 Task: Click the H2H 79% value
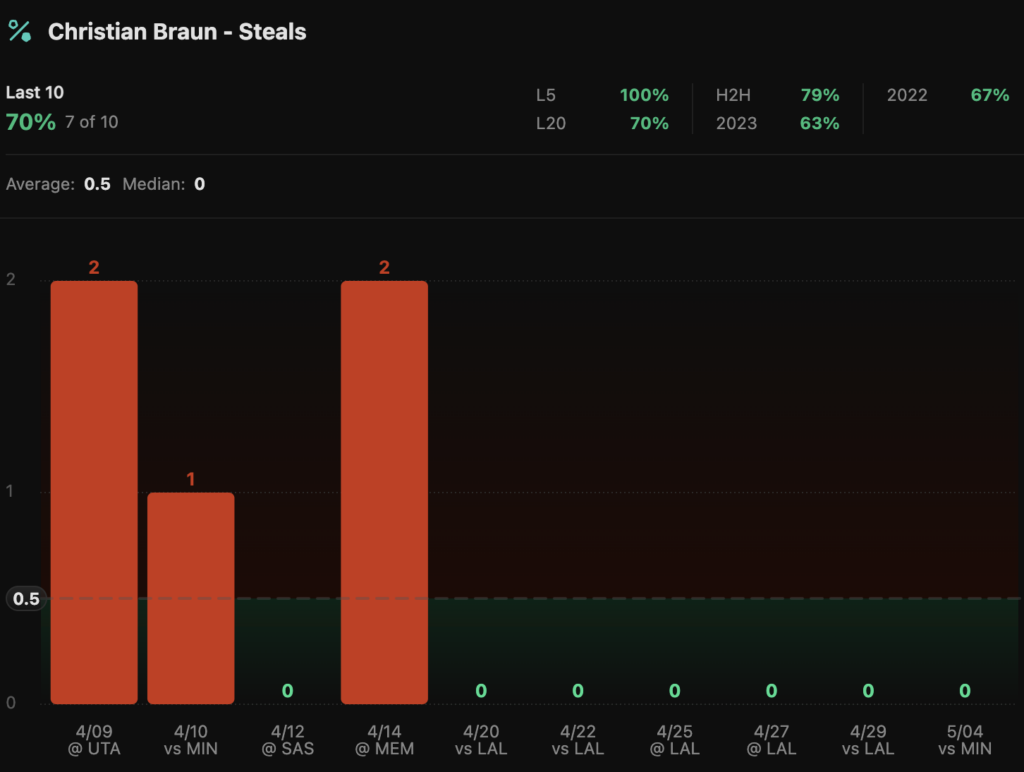[x=820, y=95]
